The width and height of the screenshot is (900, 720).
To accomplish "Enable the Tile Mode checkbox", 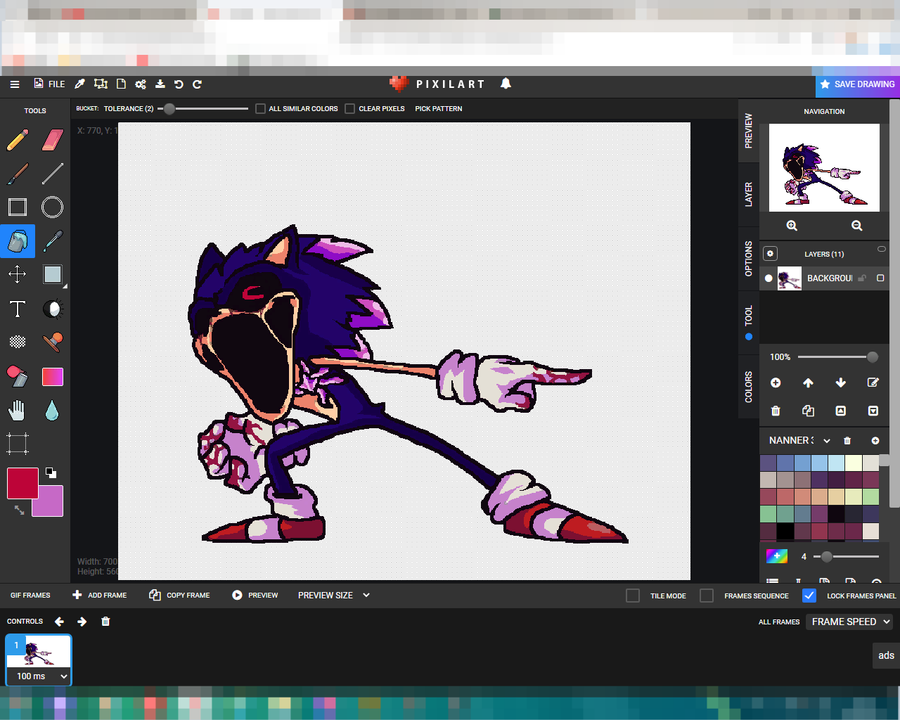I will click(x=633, y=595).
